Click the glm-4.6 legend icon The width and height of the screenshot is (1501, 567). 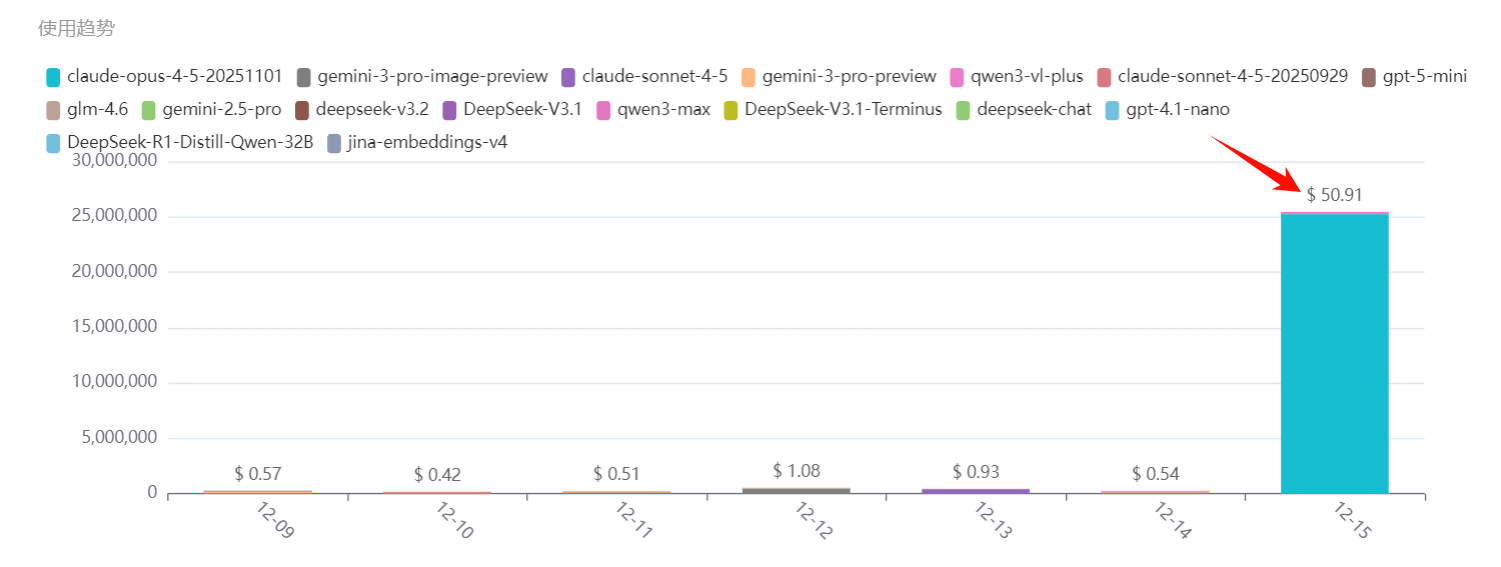(x=54, y=109)
